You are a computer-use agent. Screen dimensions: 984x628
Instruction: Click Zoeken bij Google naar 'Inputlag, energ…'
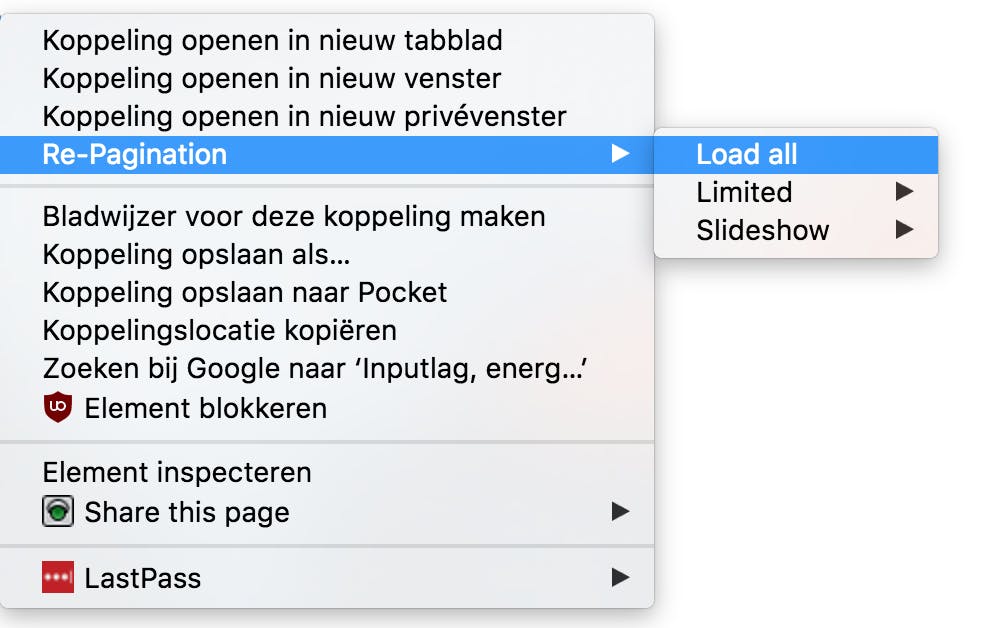(314, 369)
